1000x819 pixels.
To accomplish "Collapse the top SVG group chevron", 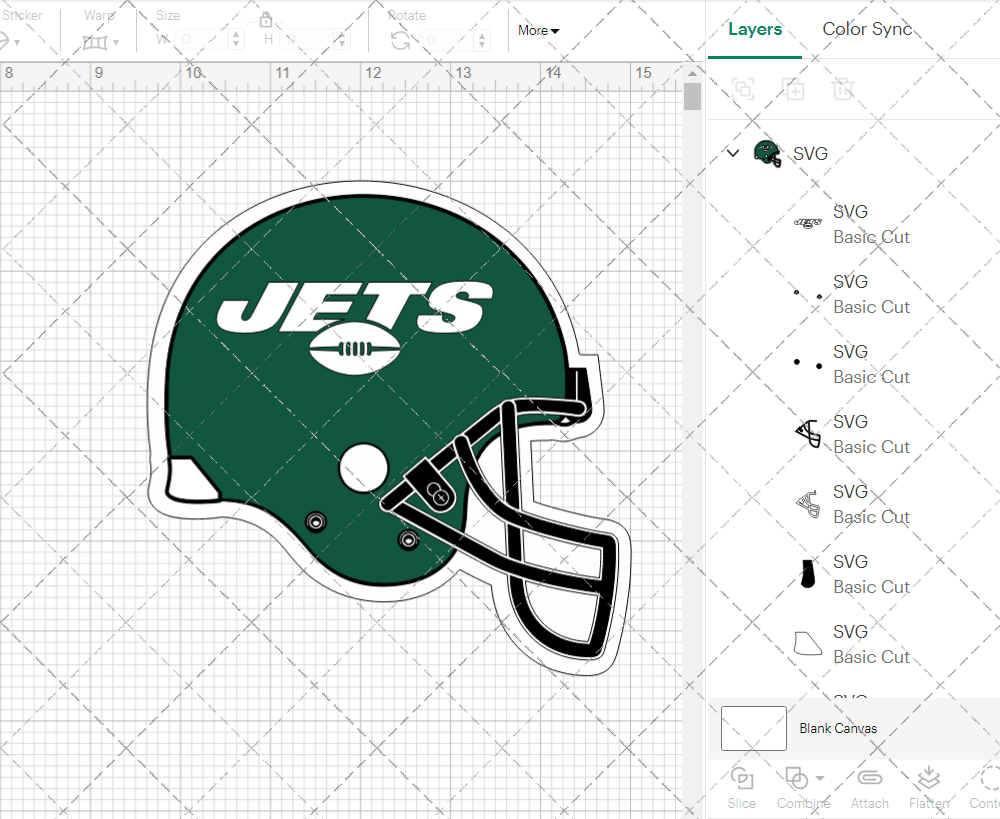I will [x=733, y=153].
